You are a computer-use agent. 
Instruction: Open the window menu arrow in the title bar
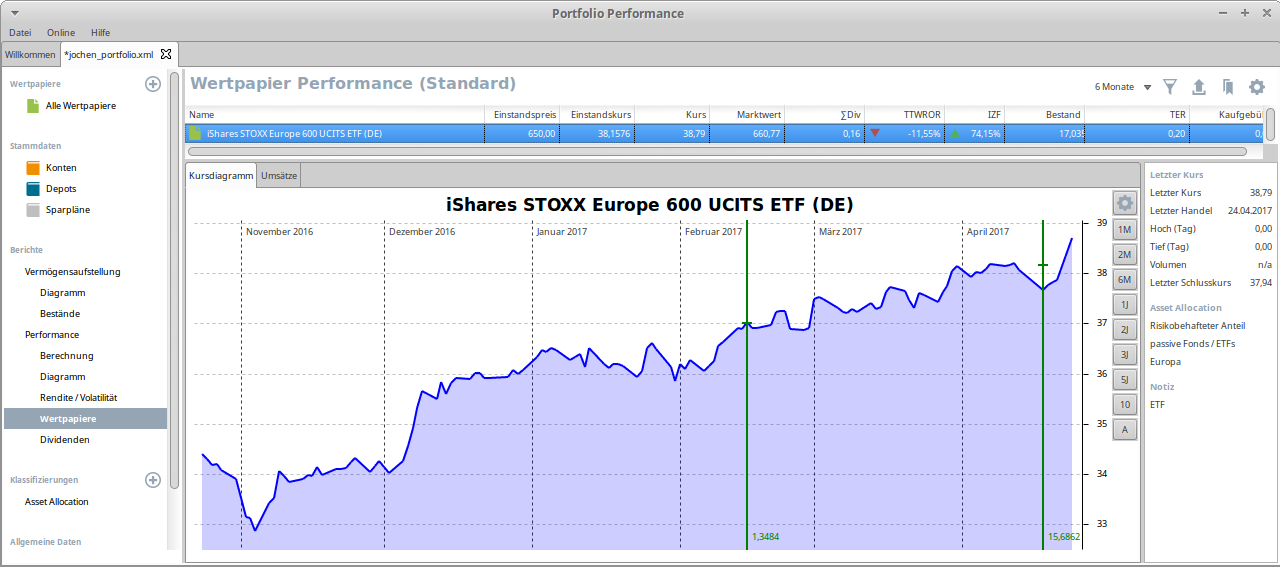tap(14, 13)
